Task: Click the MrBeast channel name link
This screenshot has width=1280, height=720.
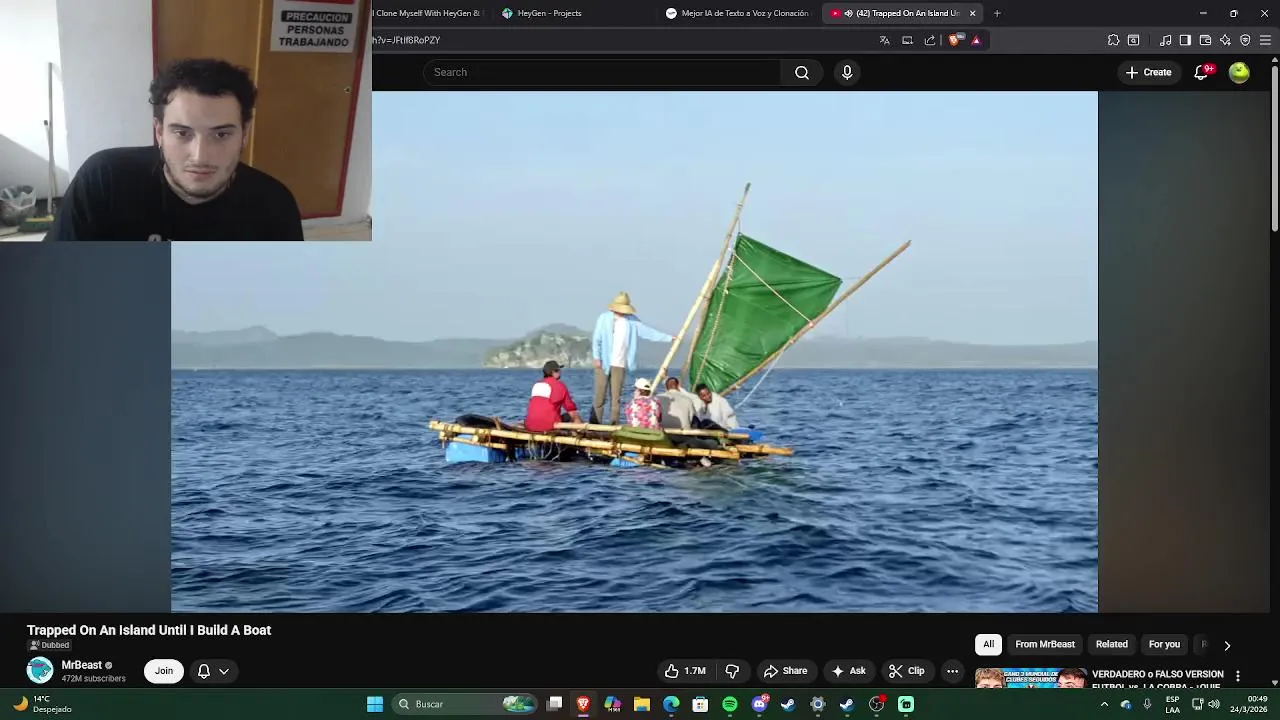Action: [82, 665]
